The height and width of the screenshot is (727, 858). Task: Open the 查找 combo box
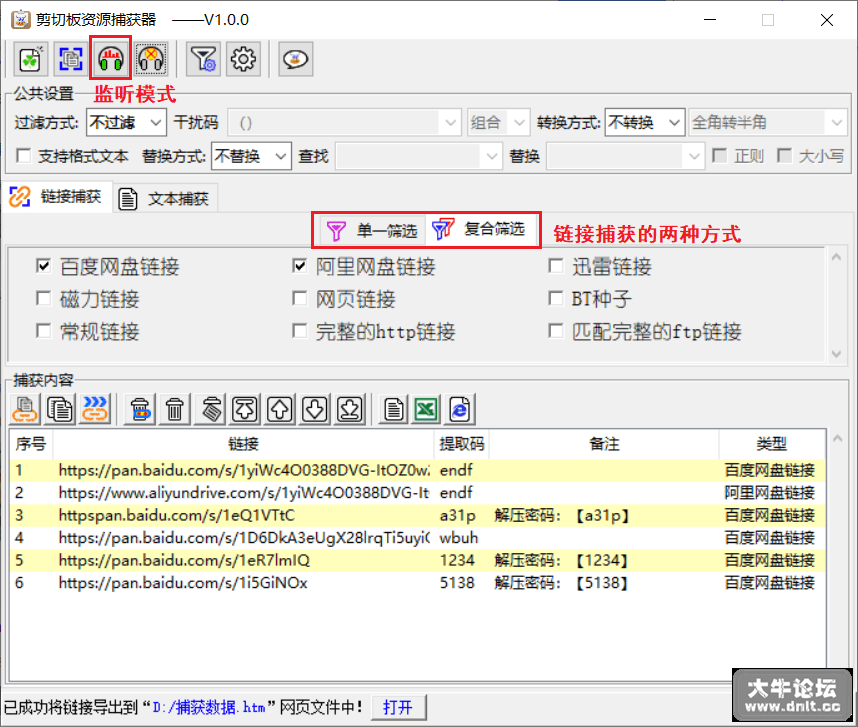coord(419,156)
